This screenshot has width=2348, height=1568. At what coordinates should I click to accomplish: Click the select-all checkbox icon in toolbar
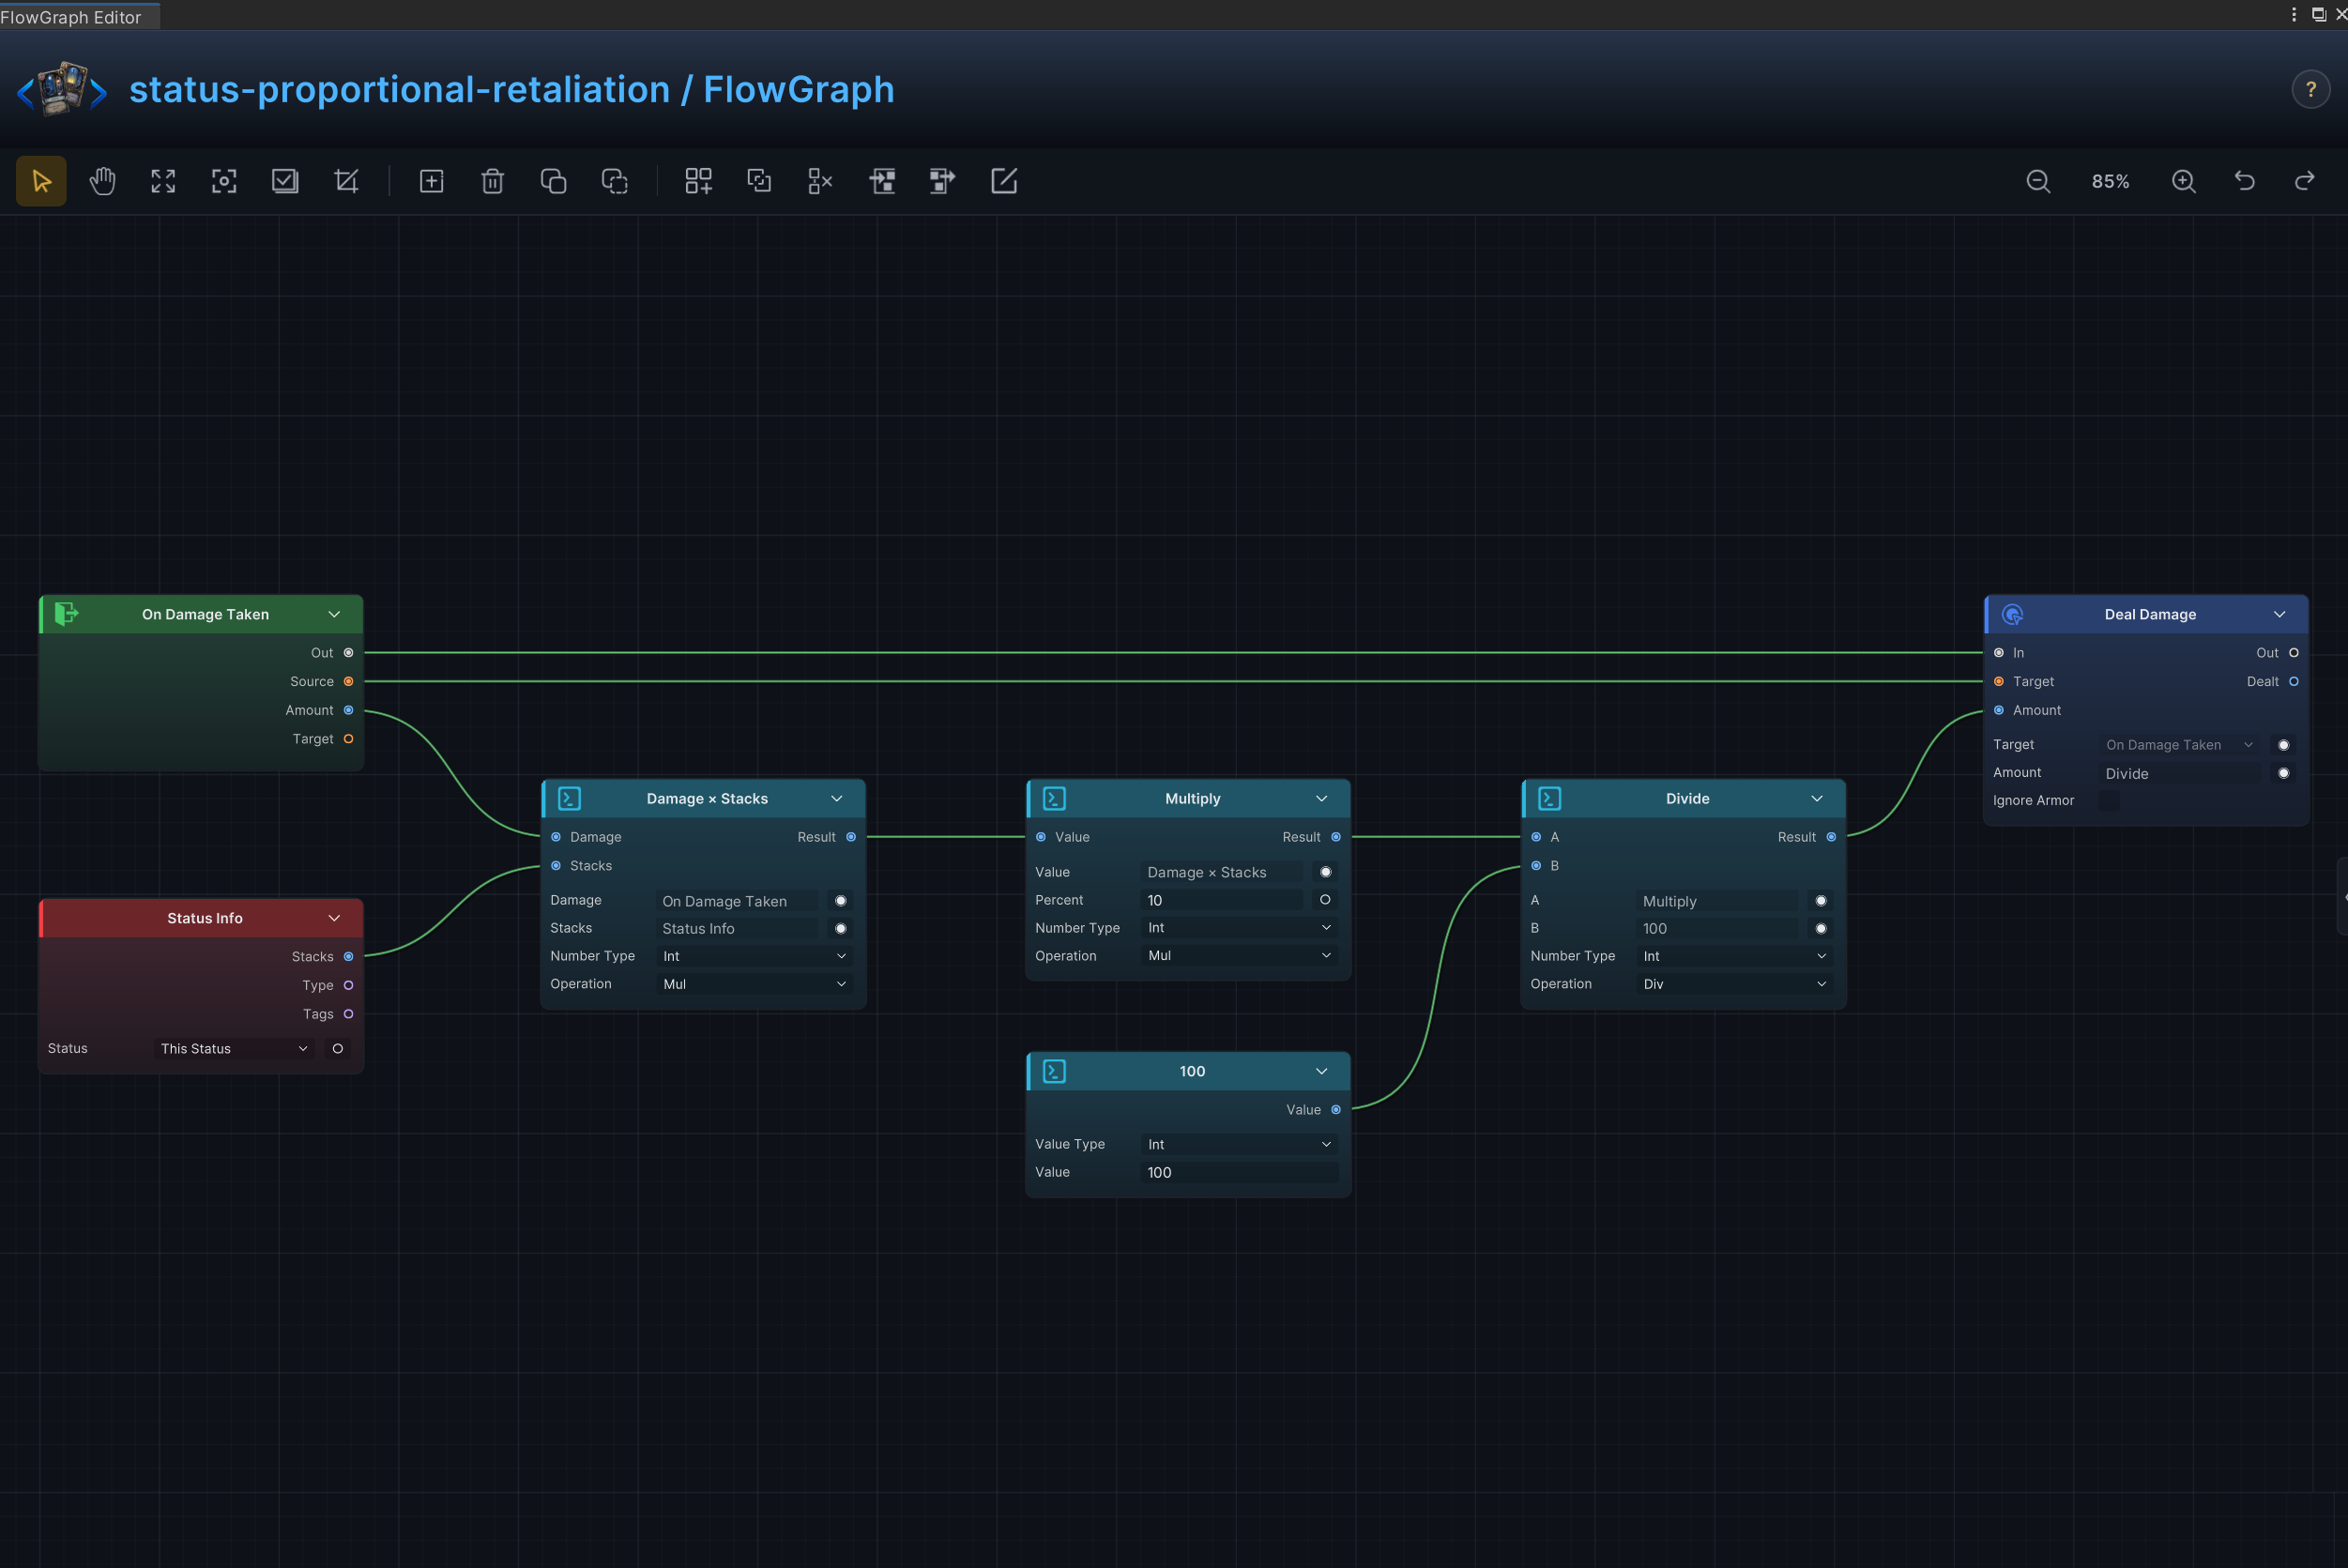pos(285,181)
